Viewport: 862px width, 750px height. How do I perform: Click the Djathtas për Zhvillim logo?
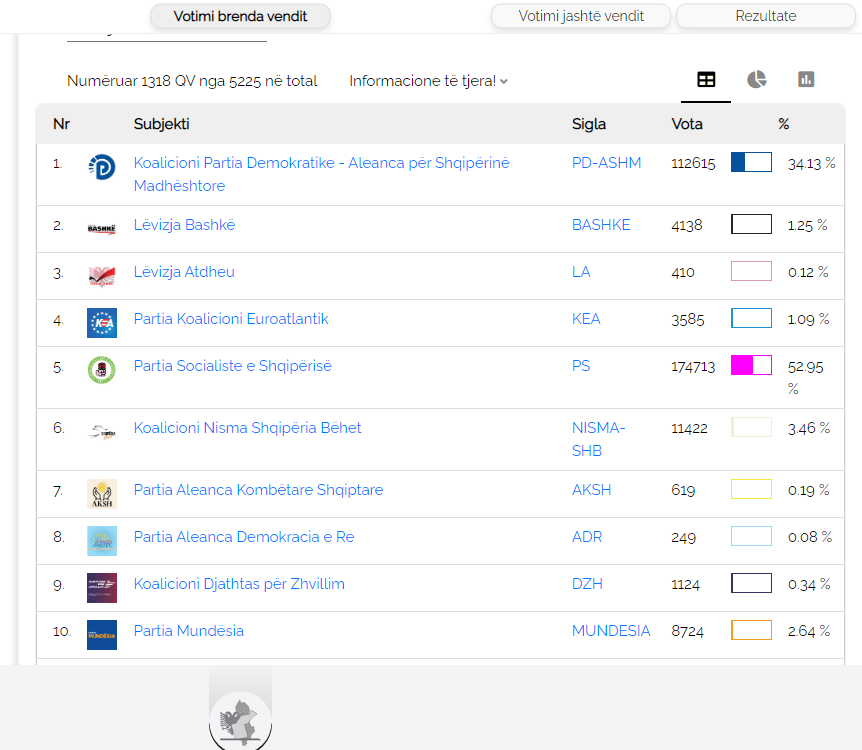[x=101, y=588]
